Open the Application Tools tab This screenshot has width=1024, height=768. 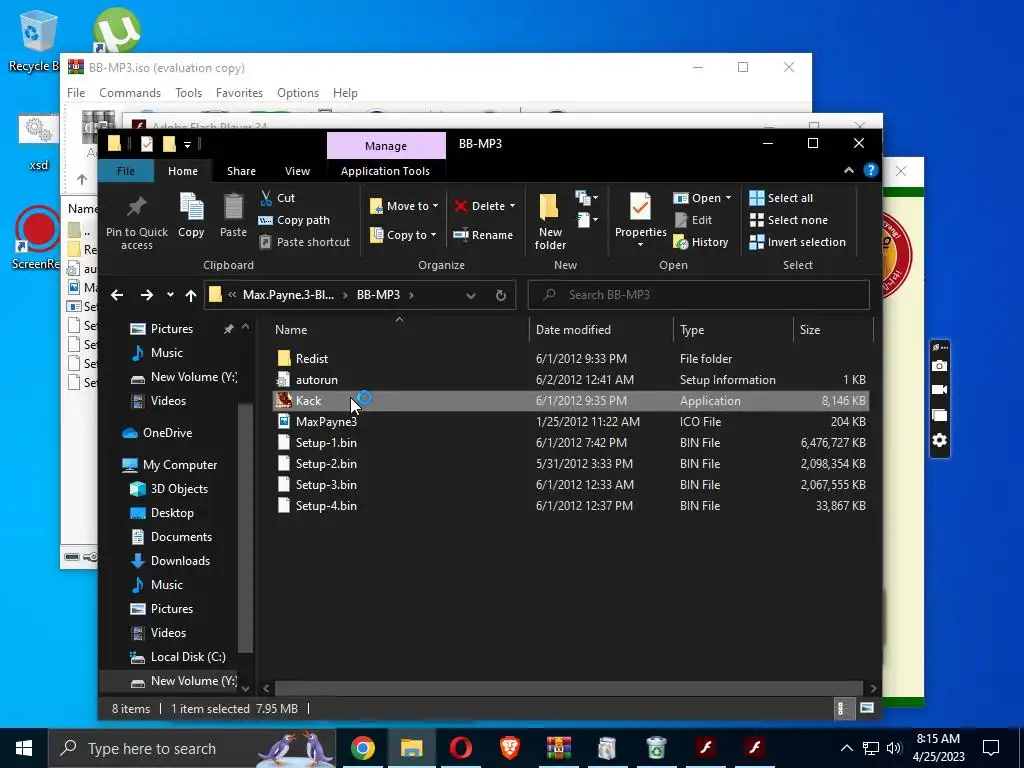(385, 170)
